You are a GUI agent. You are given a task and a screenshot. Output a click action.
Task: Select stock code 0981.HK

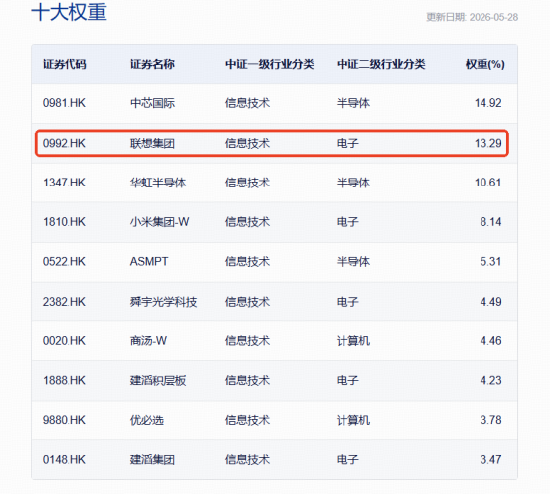[x=64, y=103]
